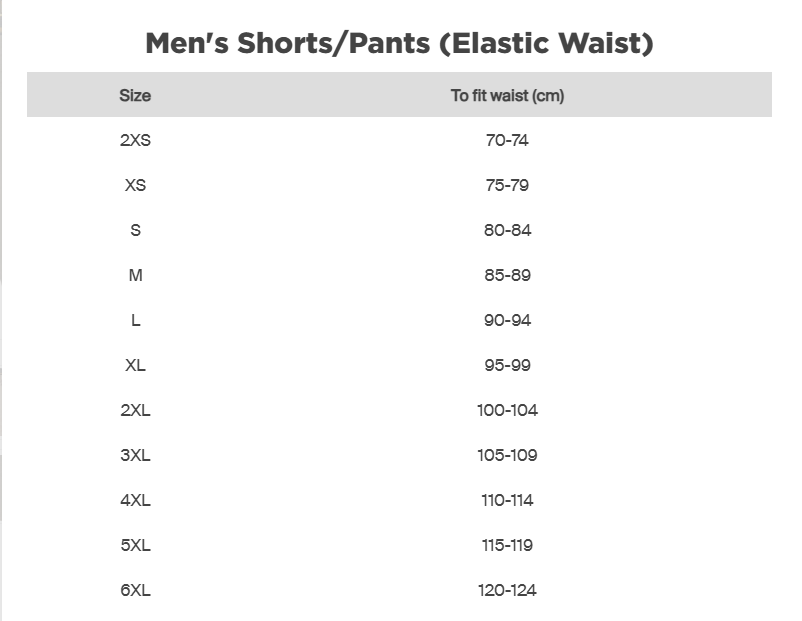Click the L size label
This screenshot has height=621, width=802.
click(135, 321)
